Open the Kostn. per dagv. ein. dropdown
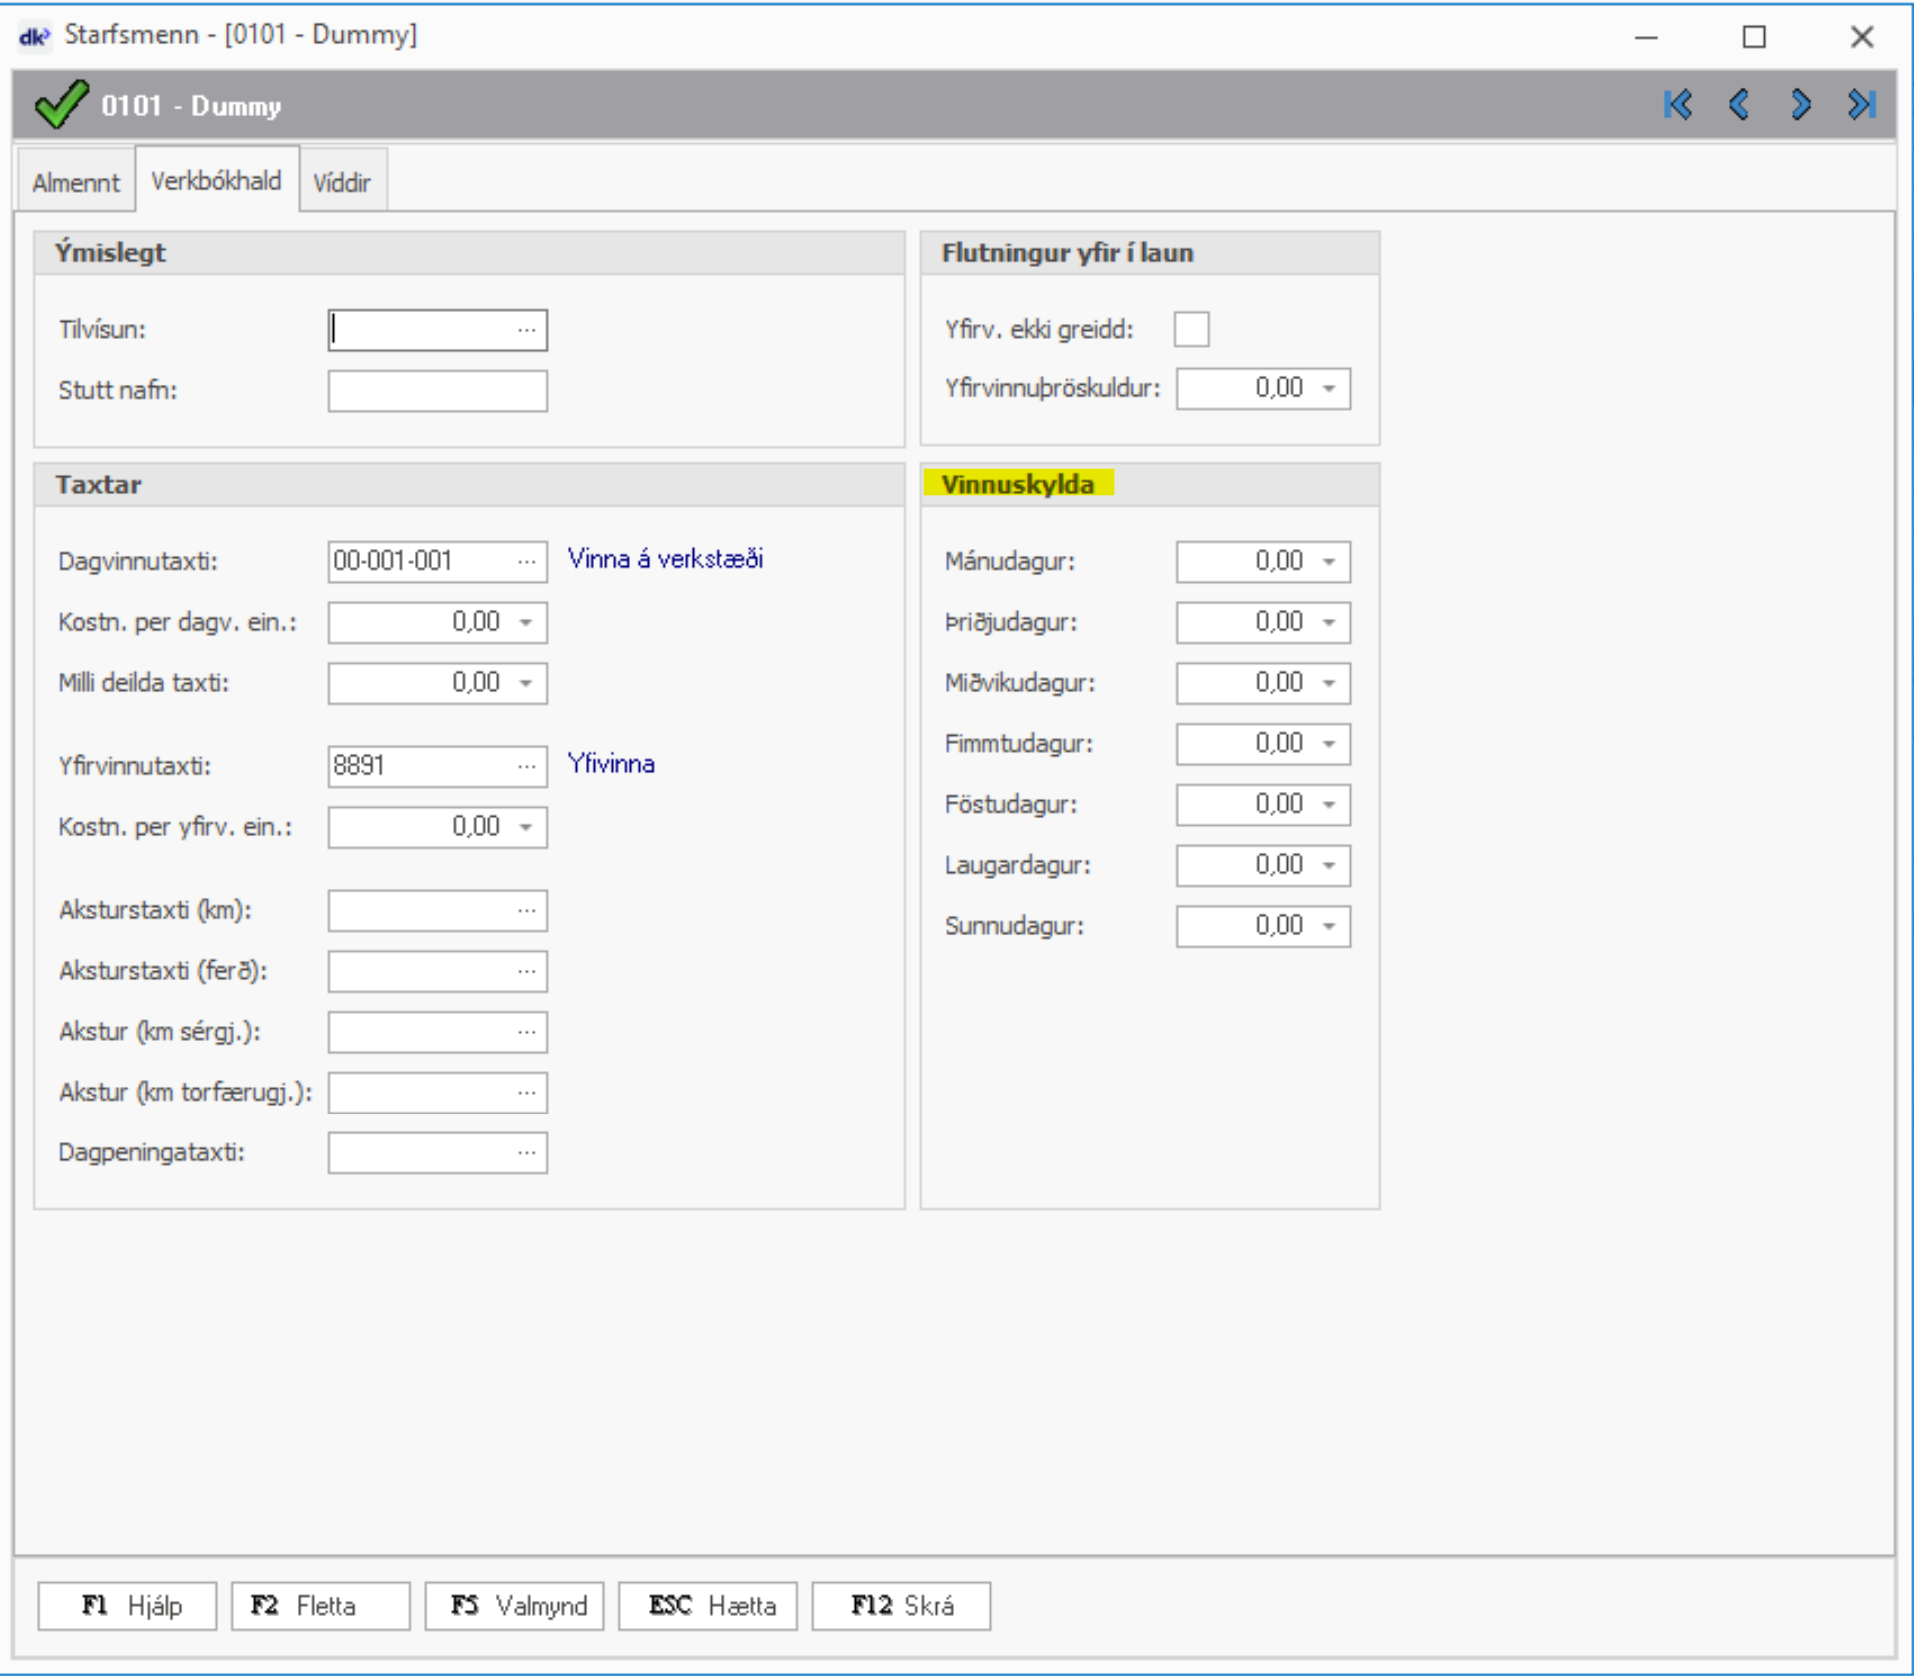The width and height of the screenshot is (1914, 1676). click(x=526, y=623)
